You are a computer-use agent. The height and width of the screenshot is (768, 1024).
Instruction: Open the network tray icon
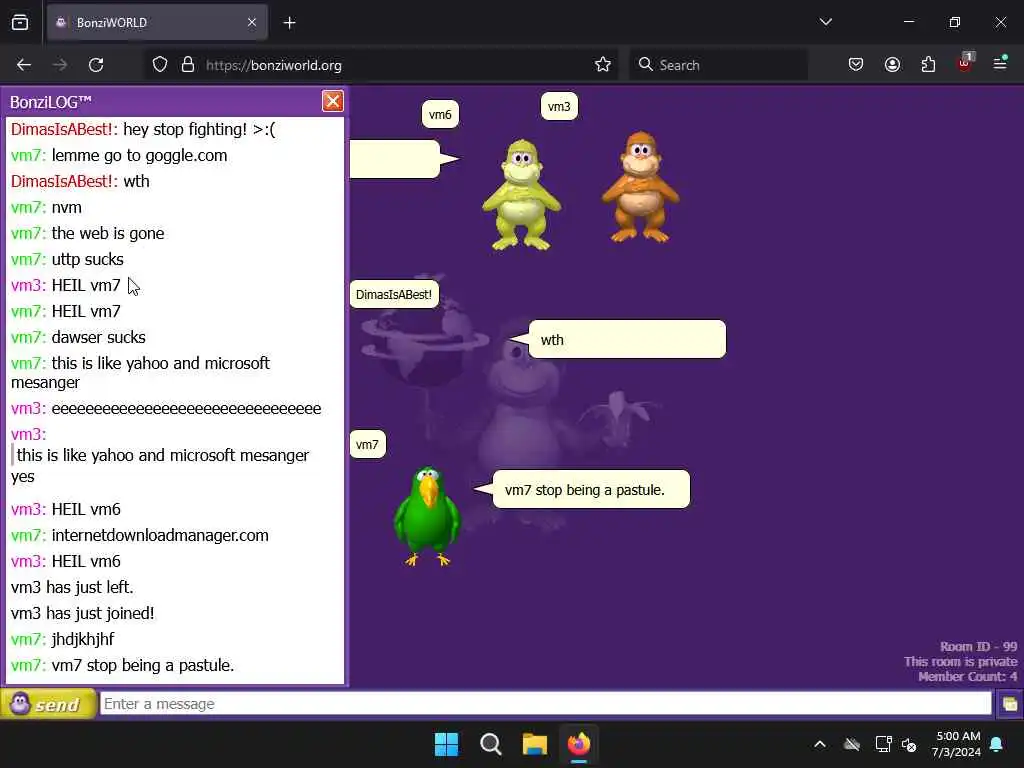click(883, 744)
